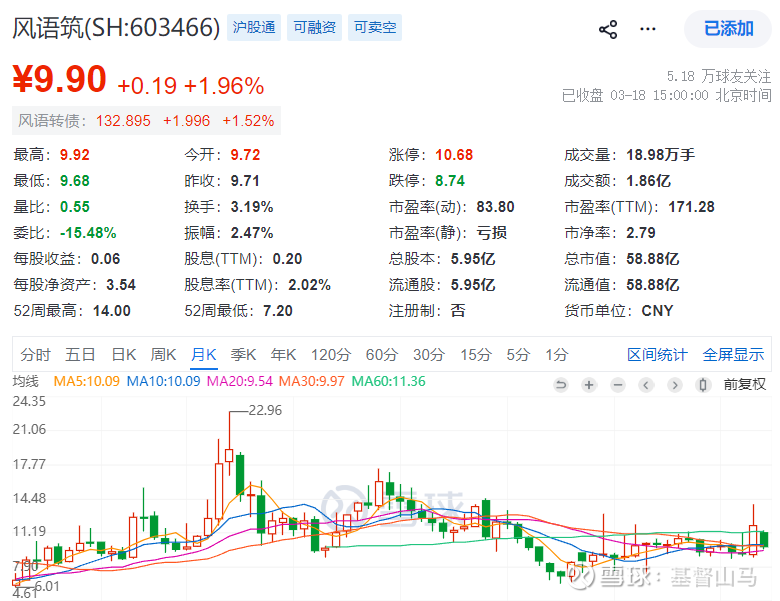Click 市盈率(TTM) value 171.28

coord(691,206)
